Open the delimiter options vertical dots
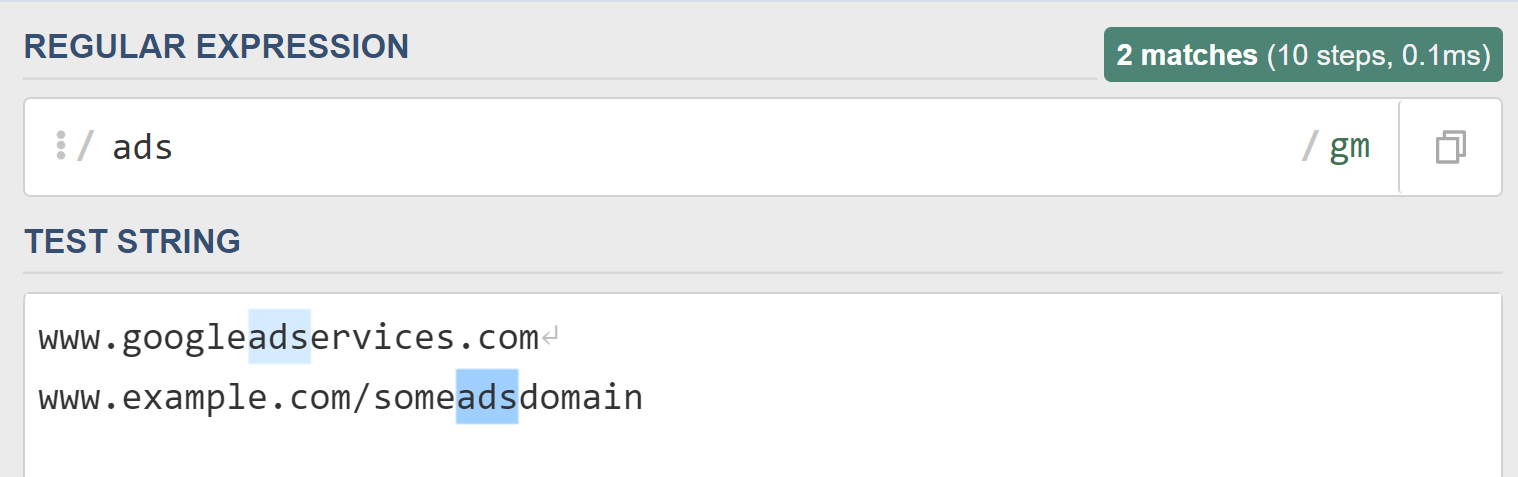This screenshot has height=477, width=1518. click(x=61, y=146)
